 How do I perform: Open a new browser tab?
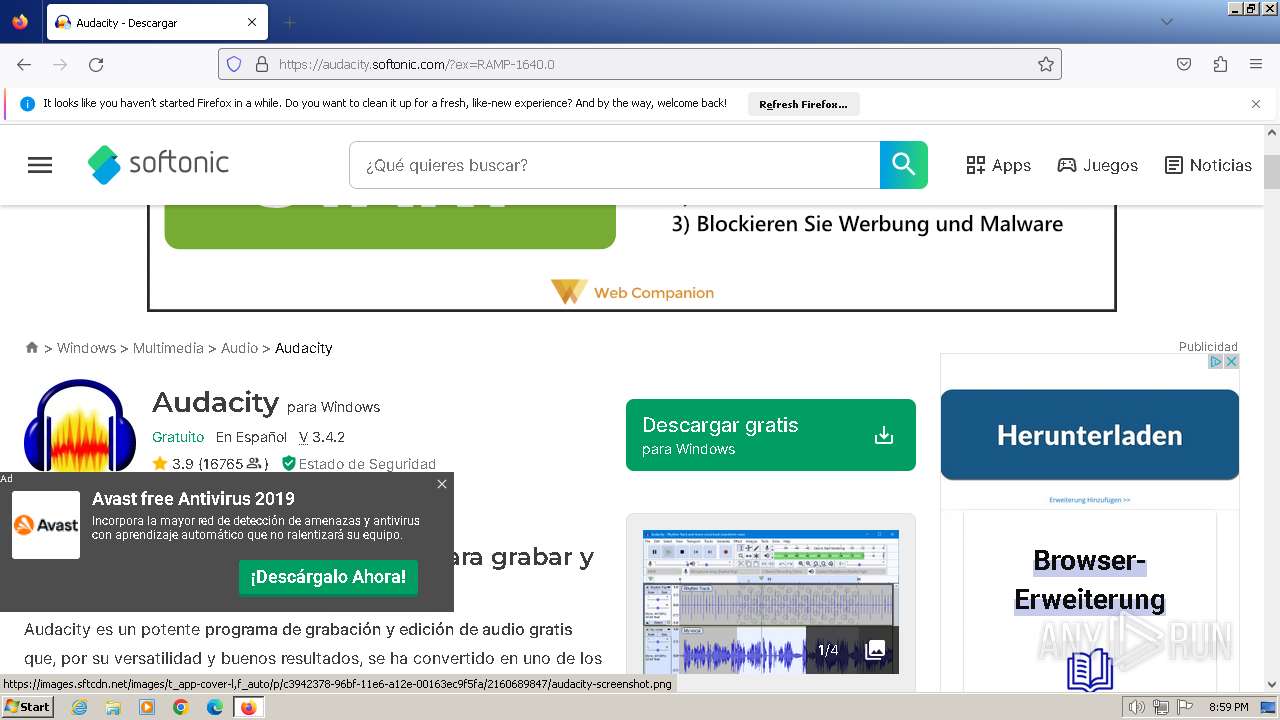coord(290,22)
